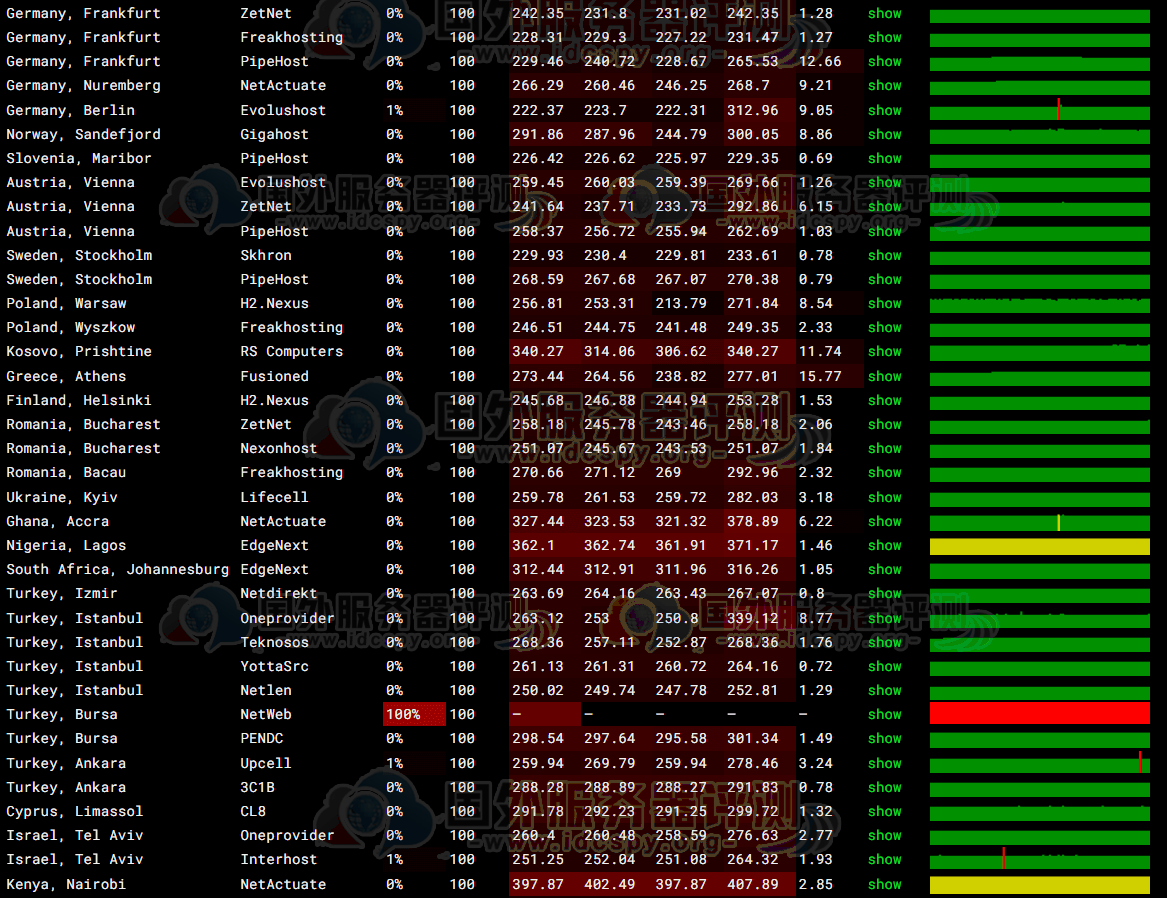Click the yellow graph bar for Nigeria, Lagos
This screenshot has width=1167, height=898.
coord(1040,546)
